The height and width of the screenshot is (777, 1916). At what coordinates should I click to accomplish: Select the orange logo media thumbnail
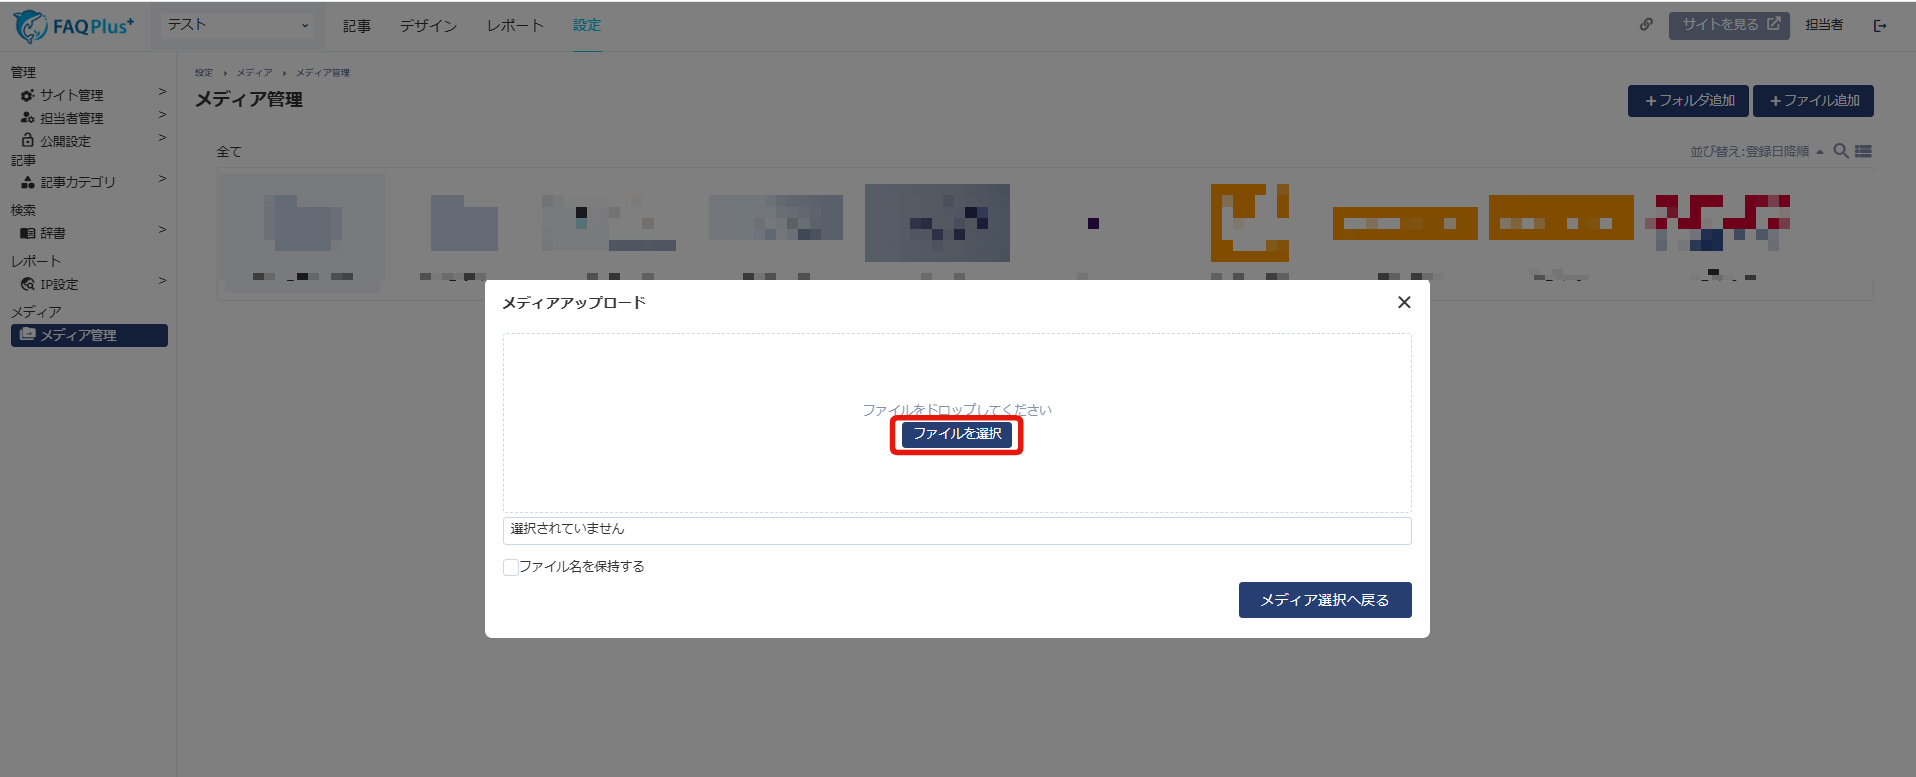tap(1250, 223)
